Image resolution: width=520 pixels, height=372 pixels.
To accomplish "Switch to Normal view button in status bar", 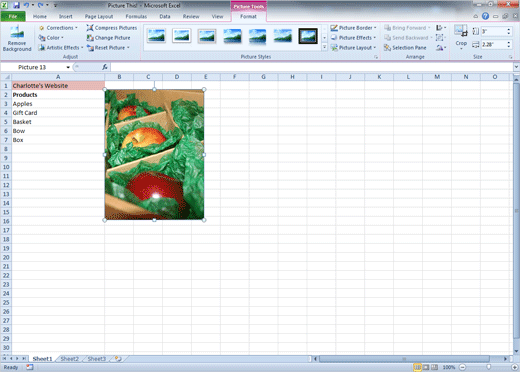I will [417, 367].
